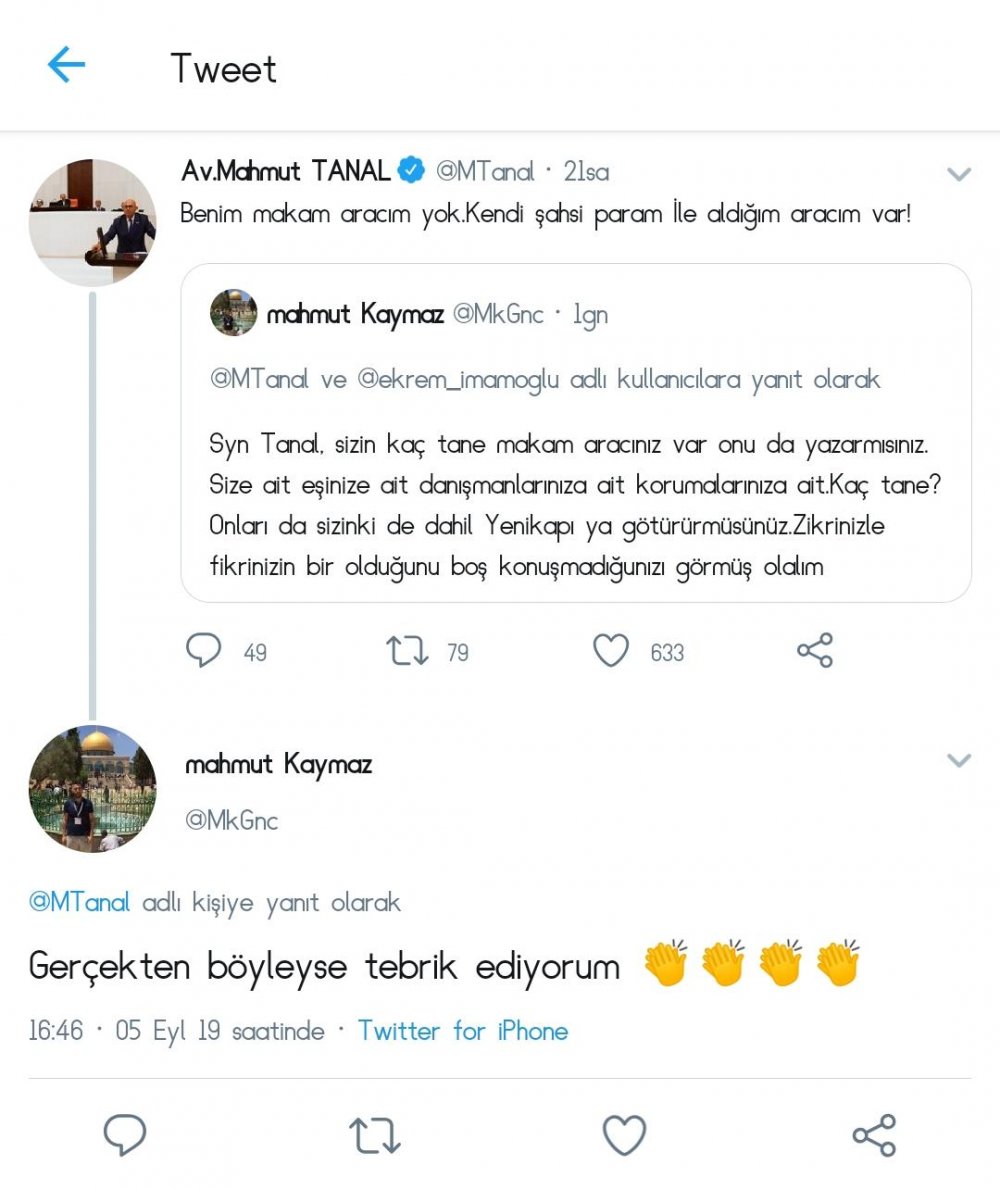The width and height of the screenshot is (1000, 1189).
Task: Open the quoted mahmut Kaymaz tweet text
Action: [x=575, y=505]
